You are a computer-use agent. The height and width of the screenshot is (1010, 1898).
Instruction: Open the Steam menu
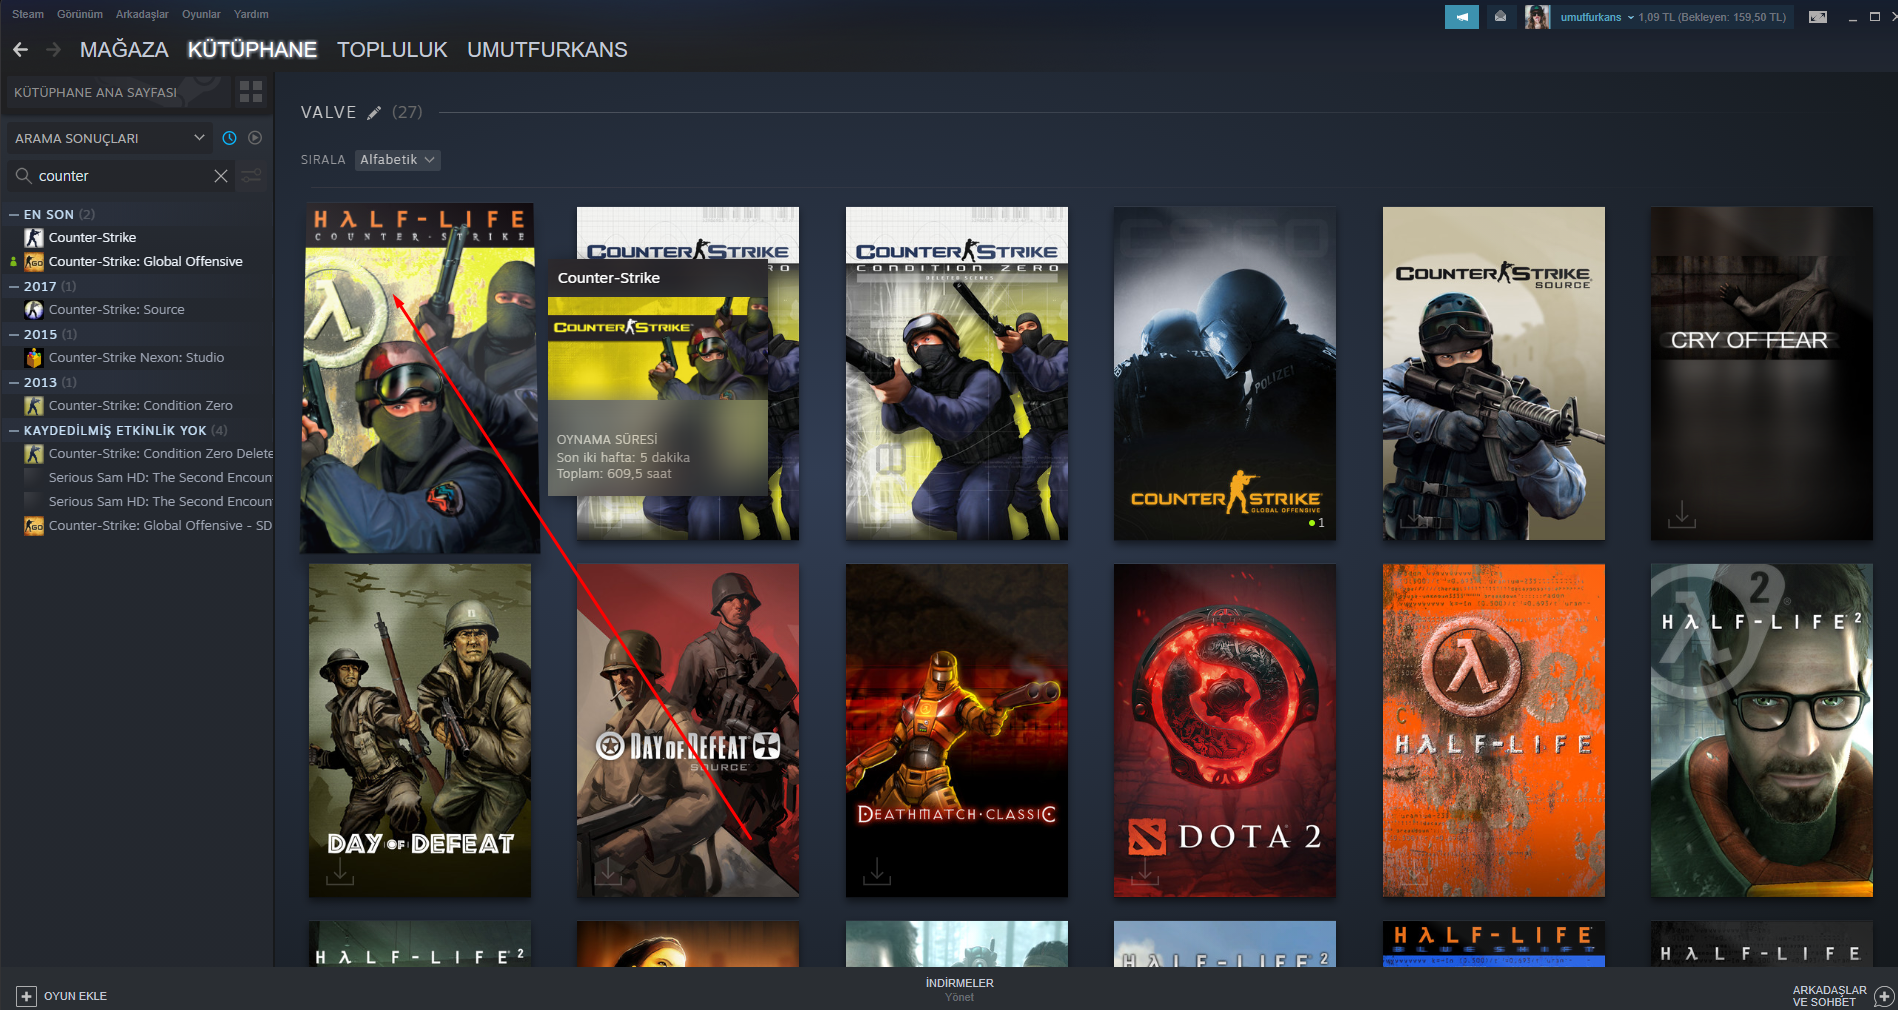click(28, 14)
